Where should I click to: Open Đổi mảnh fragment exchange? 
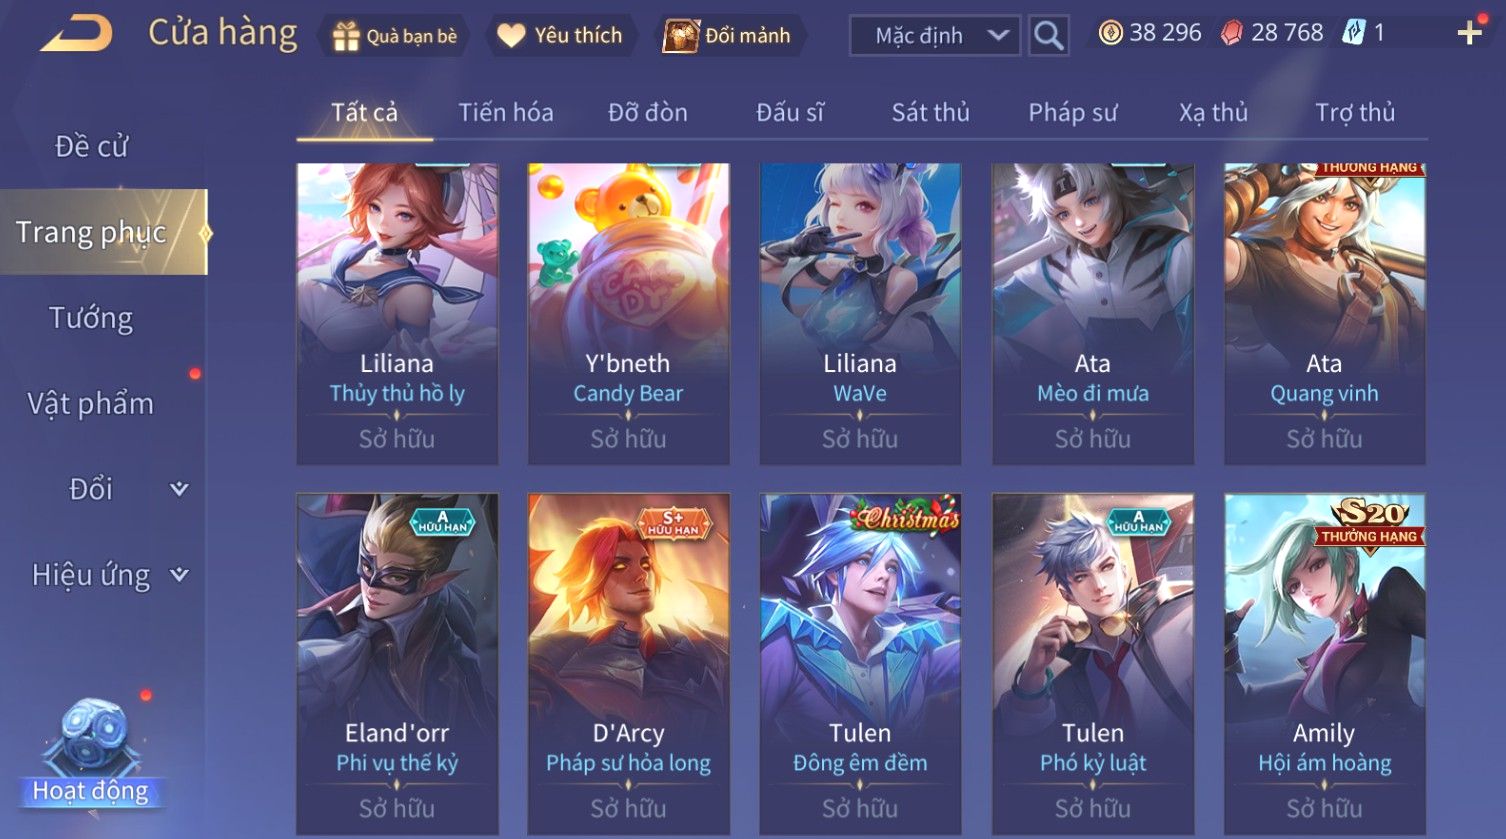[x=680, y=36]
